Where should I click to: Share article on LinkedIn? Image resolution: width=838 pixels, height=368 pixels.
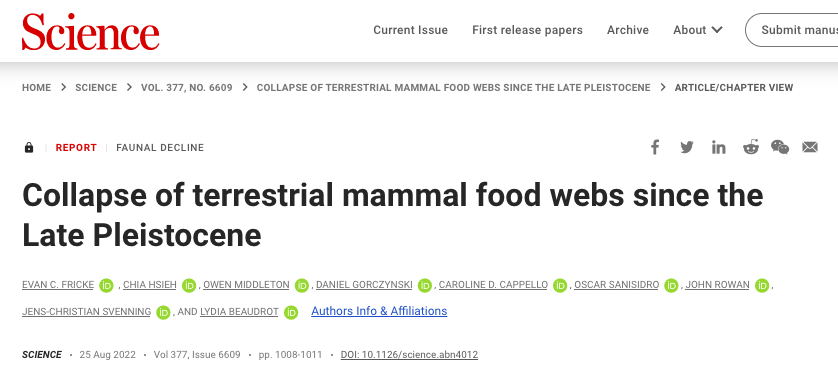(x=719, y=147)
